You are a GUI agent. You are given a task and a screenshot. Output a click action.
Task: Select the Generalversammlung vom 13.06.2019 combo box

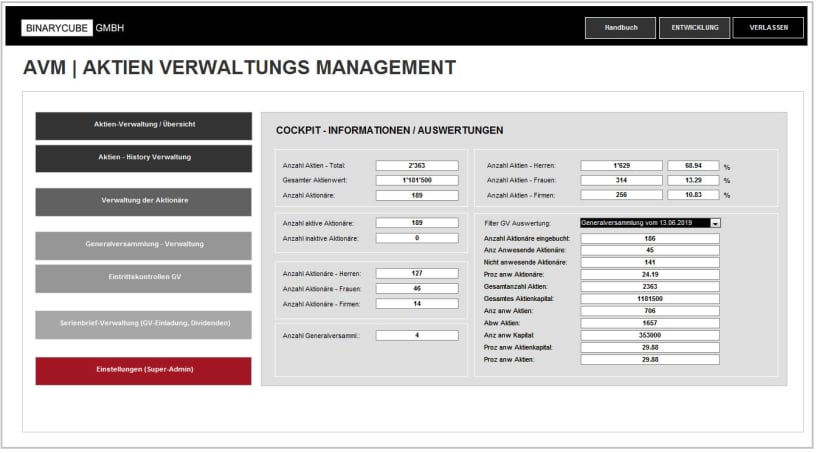643,223
